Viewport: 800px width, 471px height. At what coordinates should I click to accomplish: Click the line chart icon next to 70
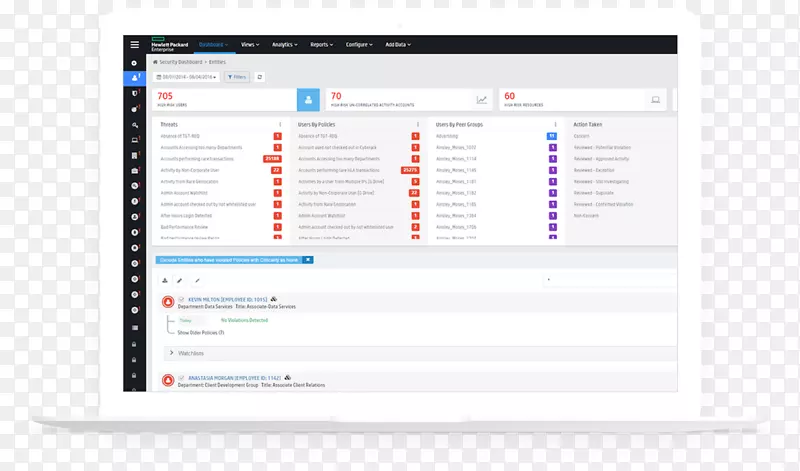pyautogui.click(x=482, y=100)
